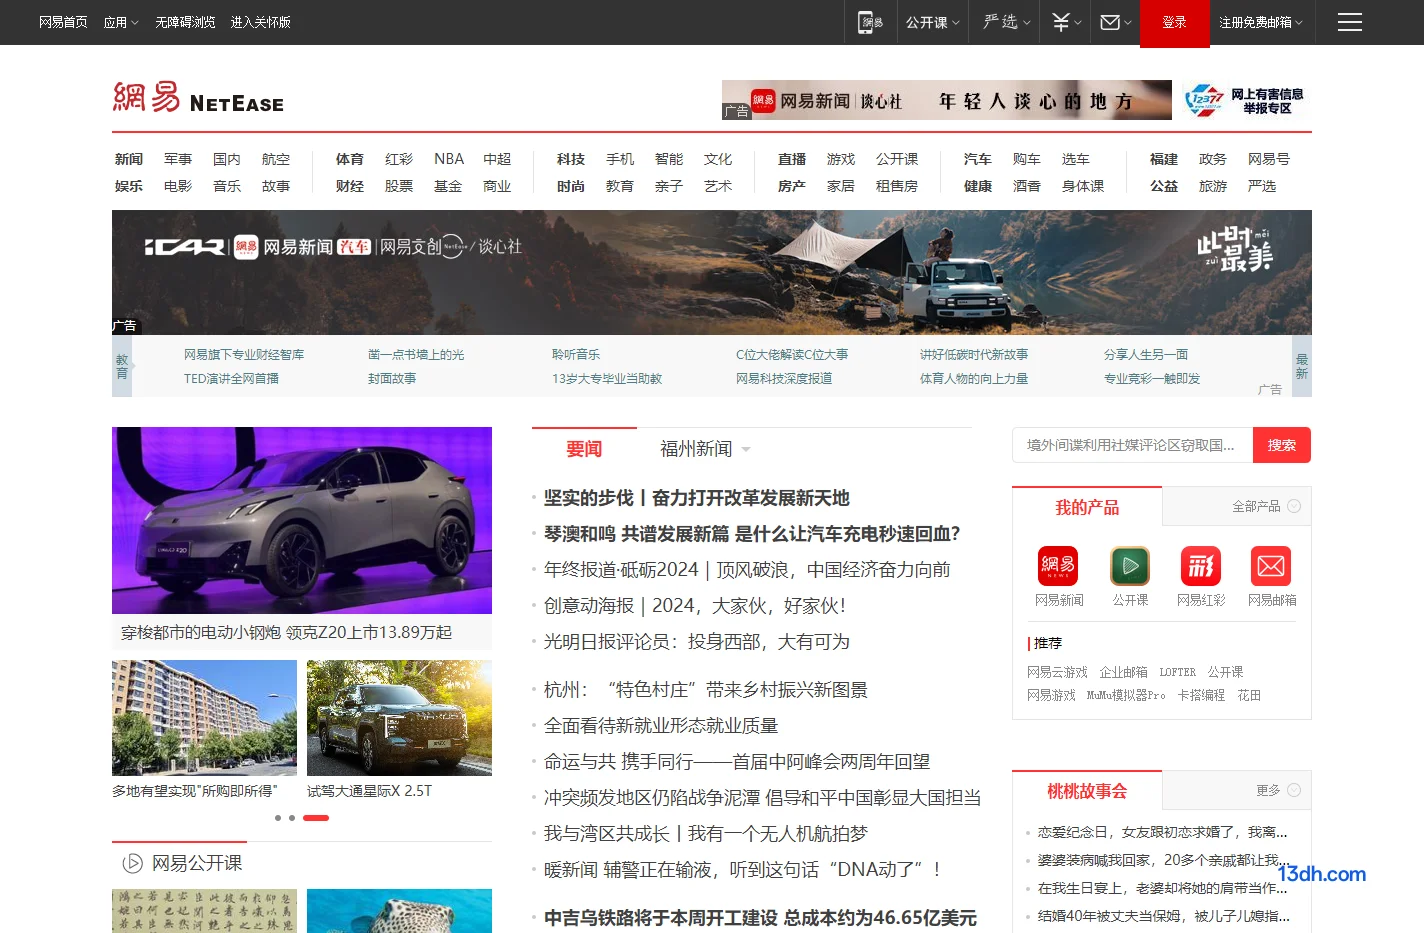Open the mail envelope icon dropdown
The height and width of the screenshot is (933, 1424).
point(1115,22)
